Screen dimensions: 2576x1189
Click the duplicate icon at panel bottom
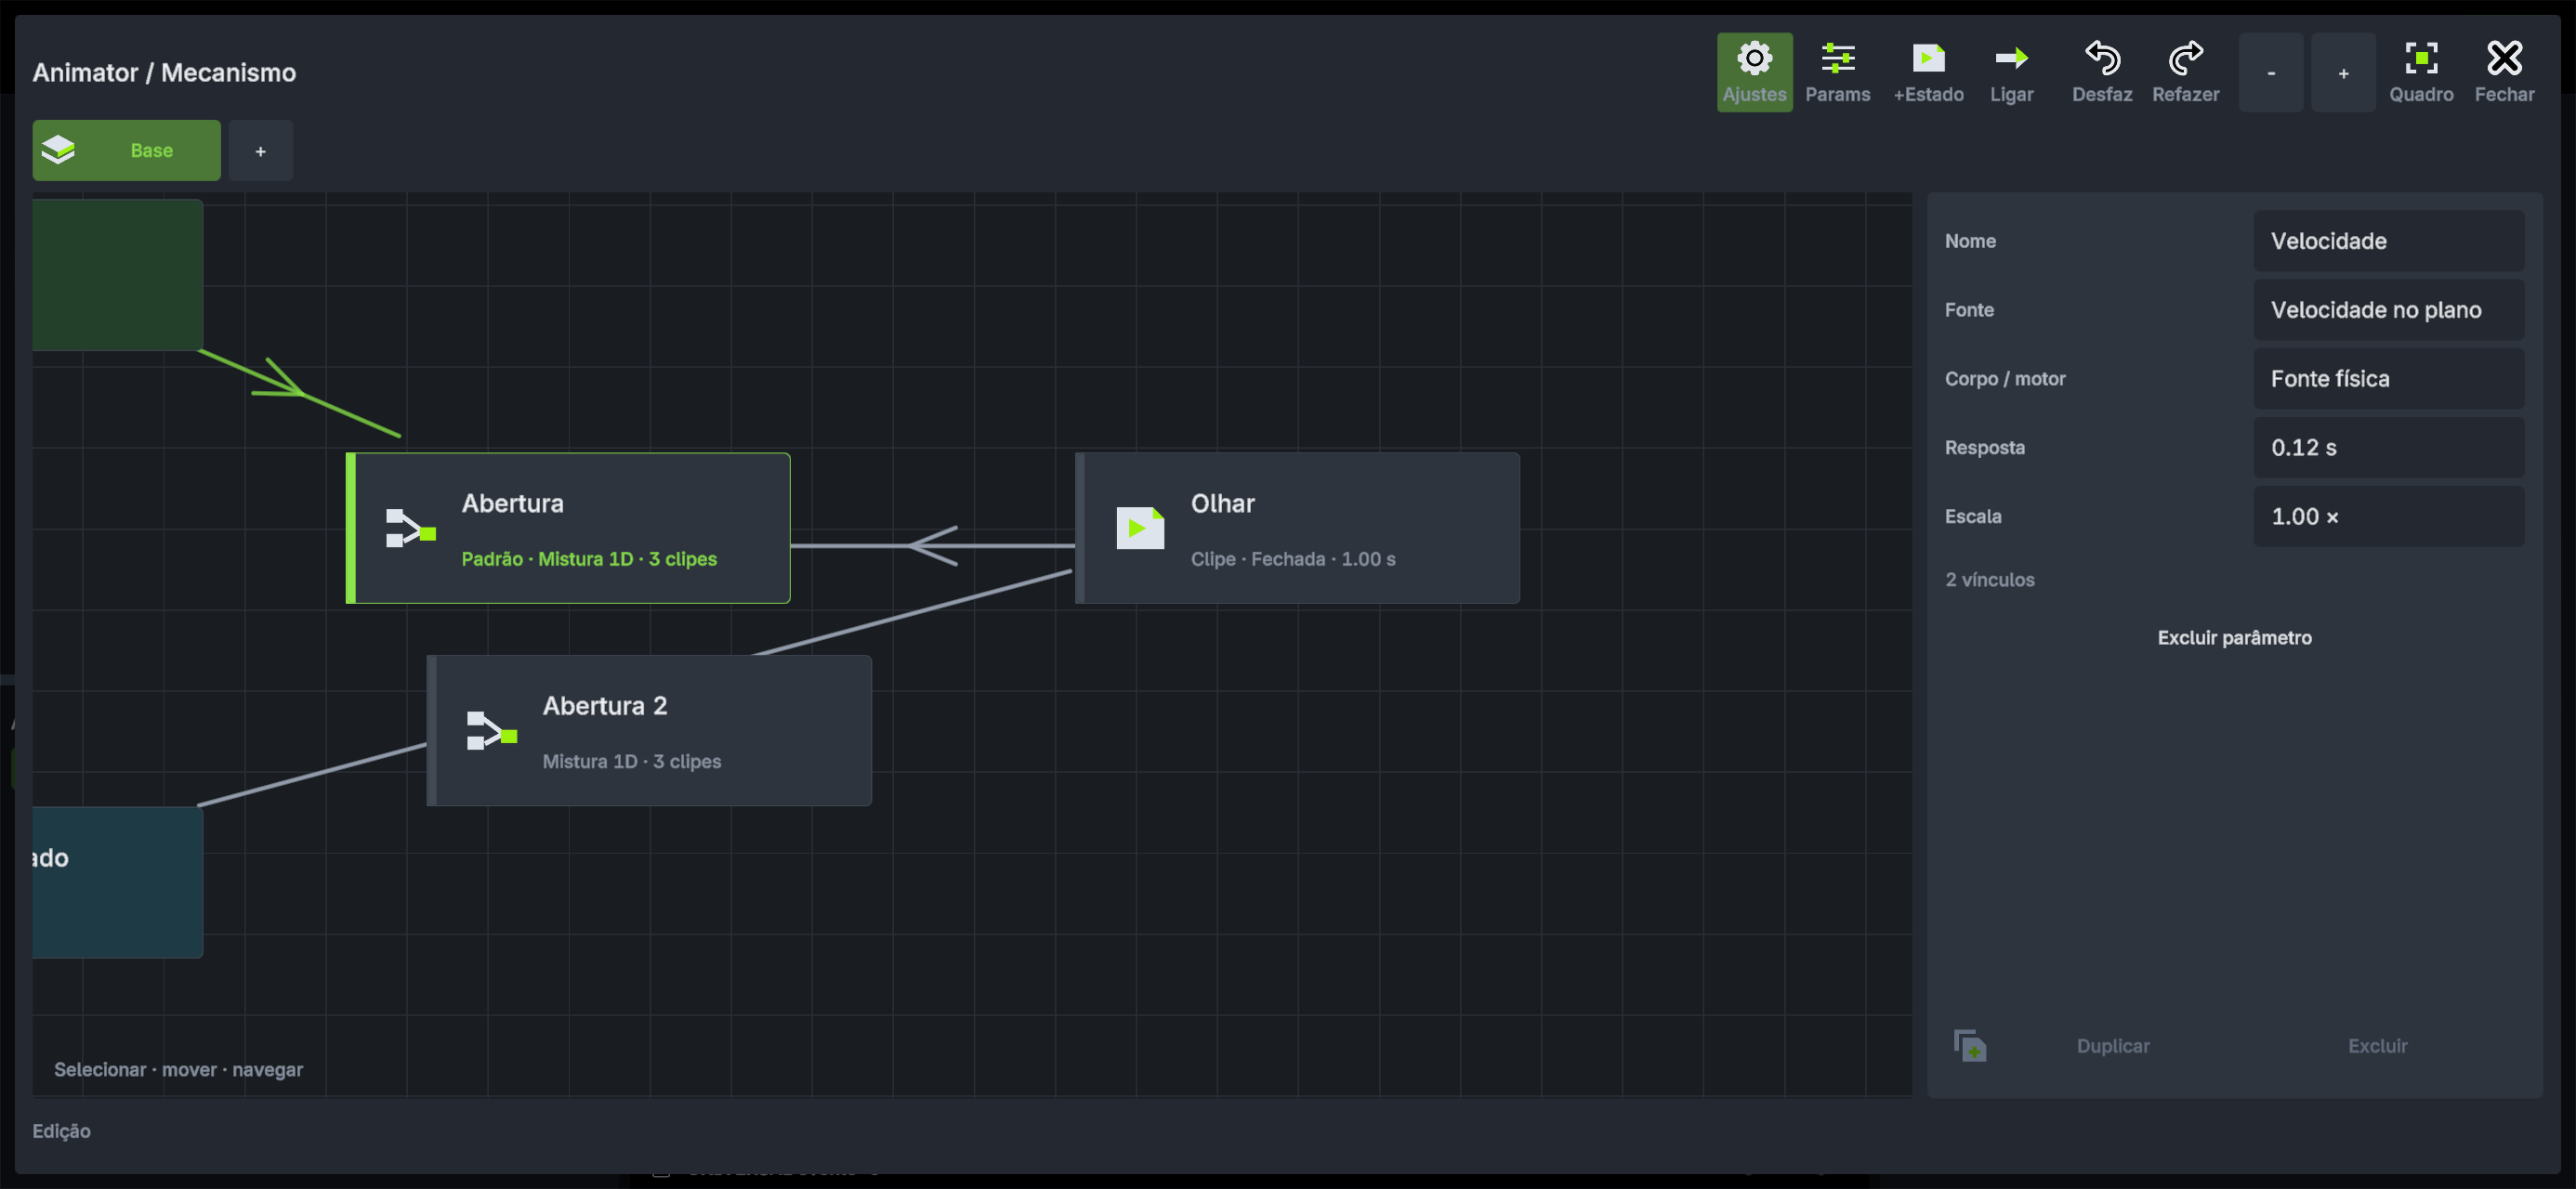pyautogui.click(x=1969, y=1045)
